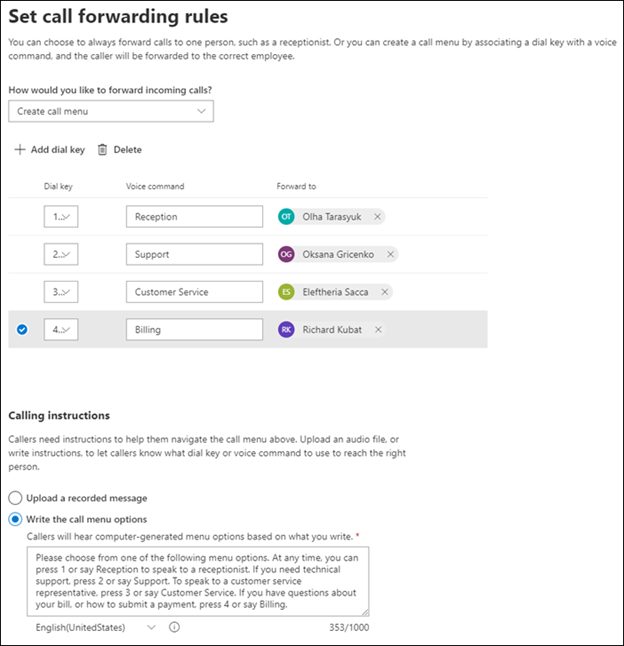This screenshot has height=646, width=624.
Task: Click the Delete trash icon
Action: (102, 150)
